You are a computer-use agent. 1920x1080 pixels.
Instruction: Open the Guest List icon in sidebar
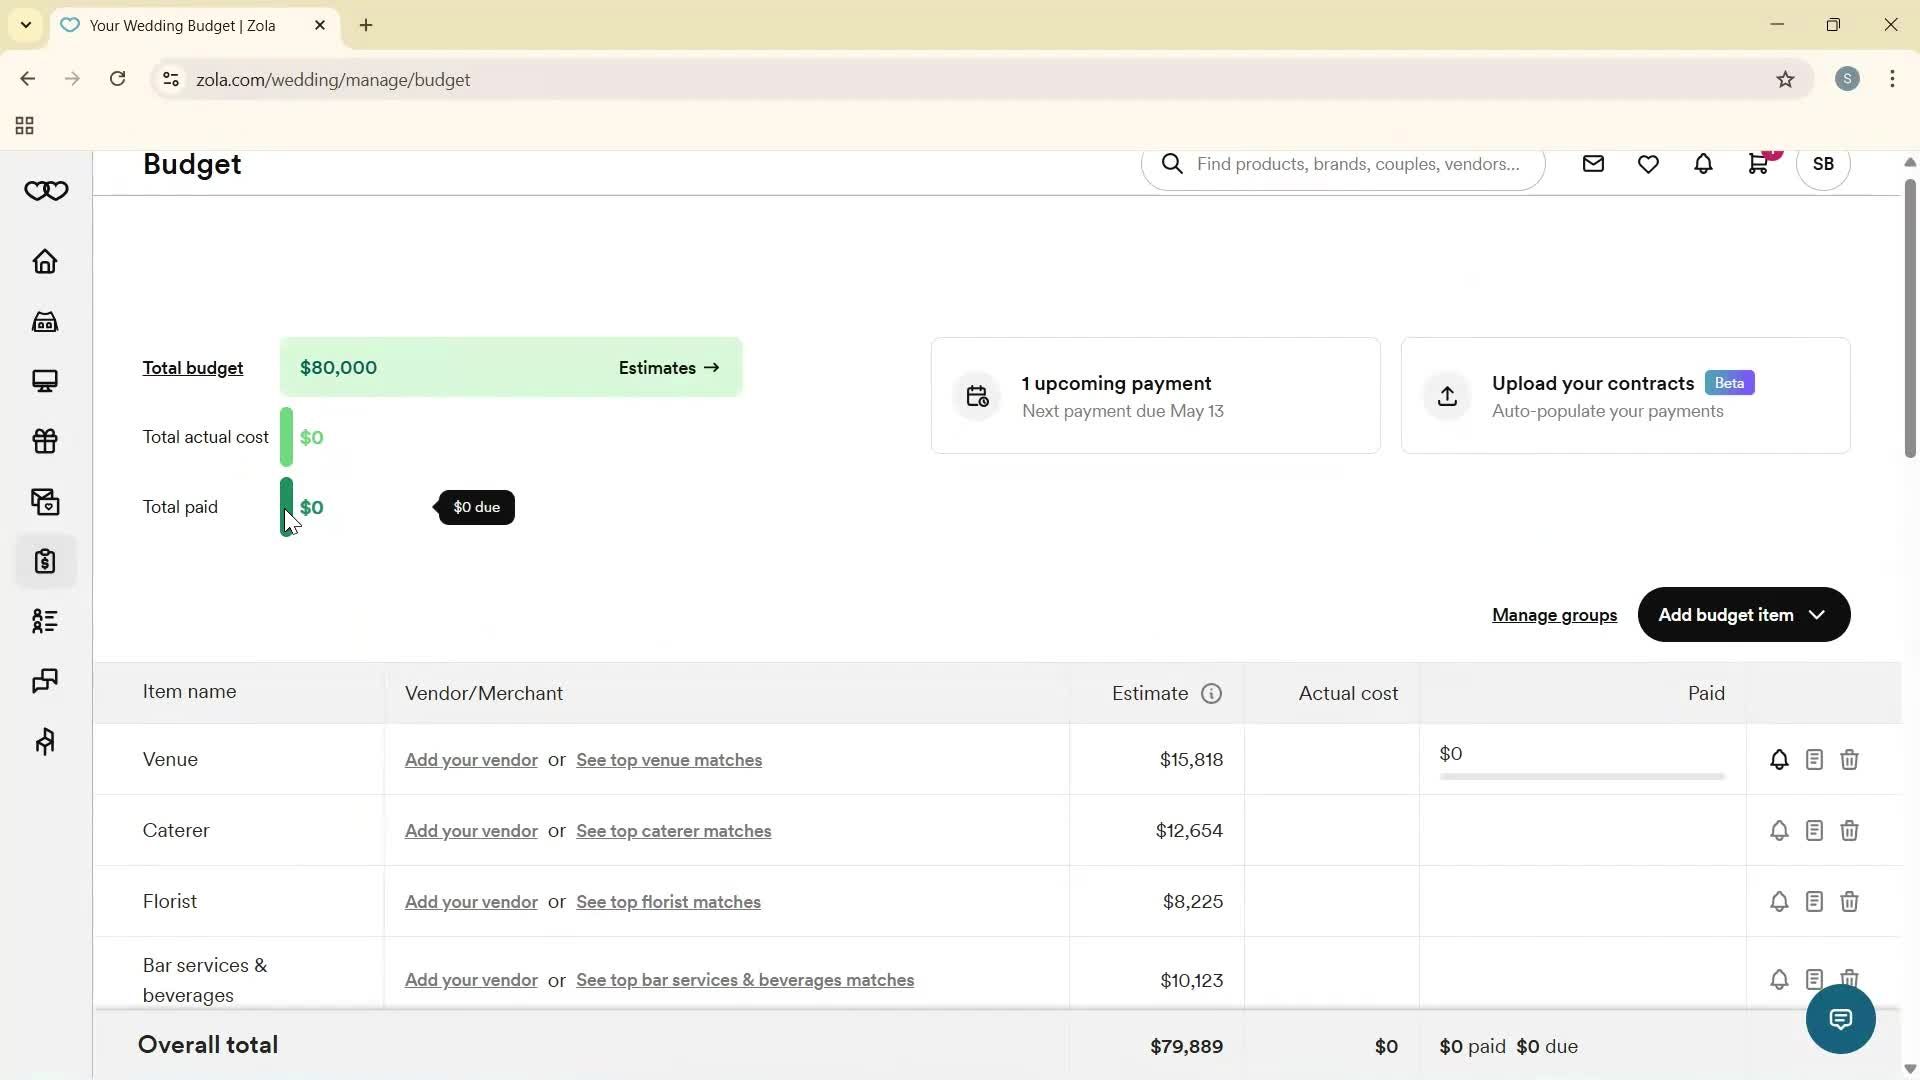pos(44,621)
